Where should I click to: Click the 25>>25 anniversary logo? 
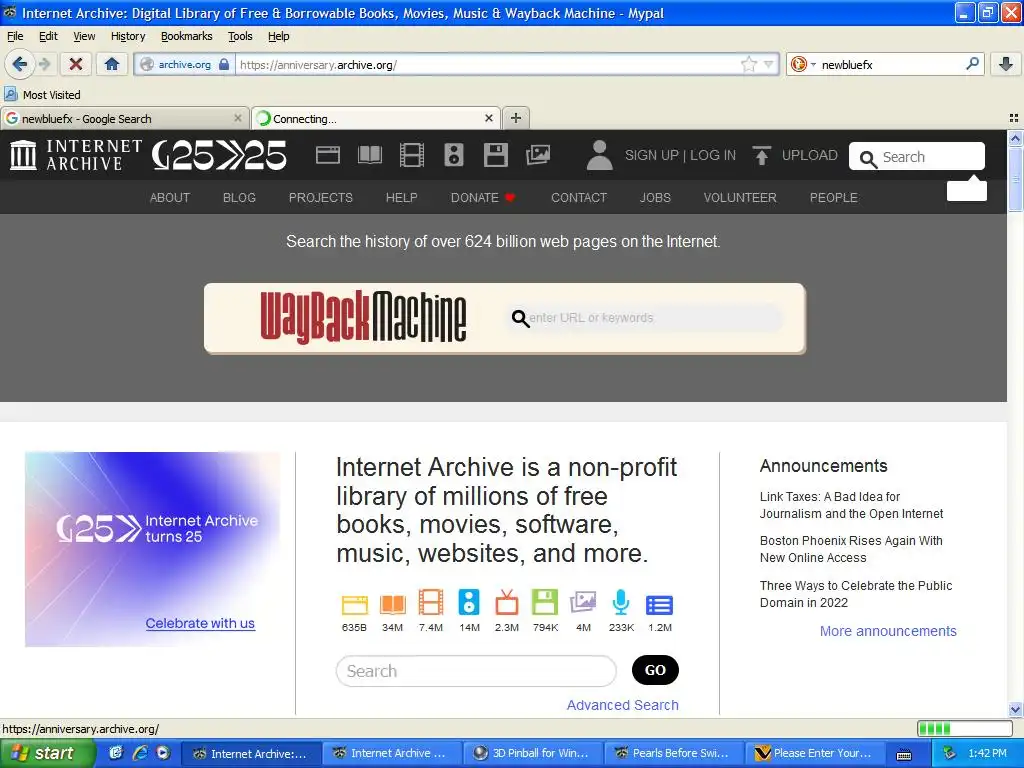[x=219, y=155]
